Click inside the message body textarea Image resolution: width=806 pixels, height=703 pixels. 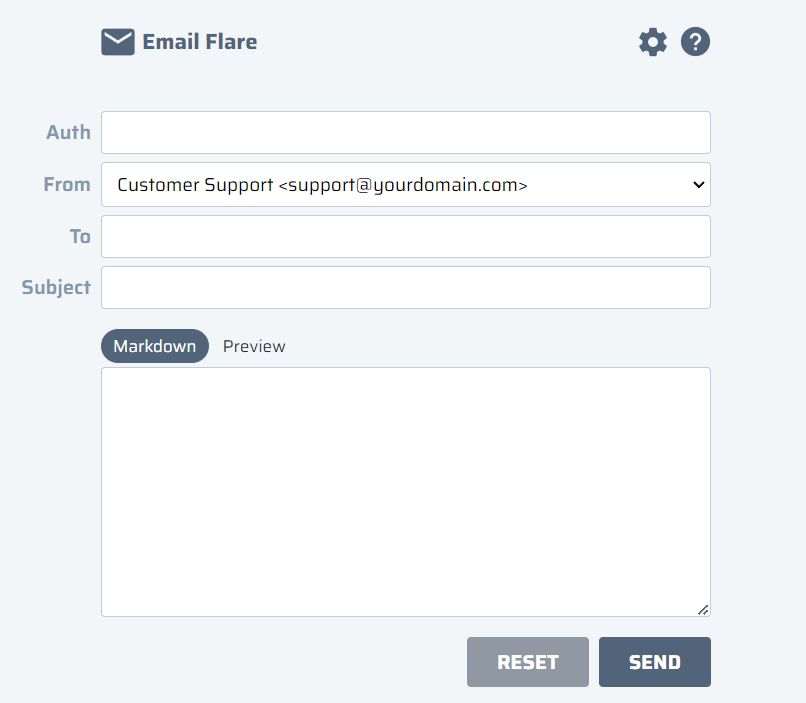point(405,490)
